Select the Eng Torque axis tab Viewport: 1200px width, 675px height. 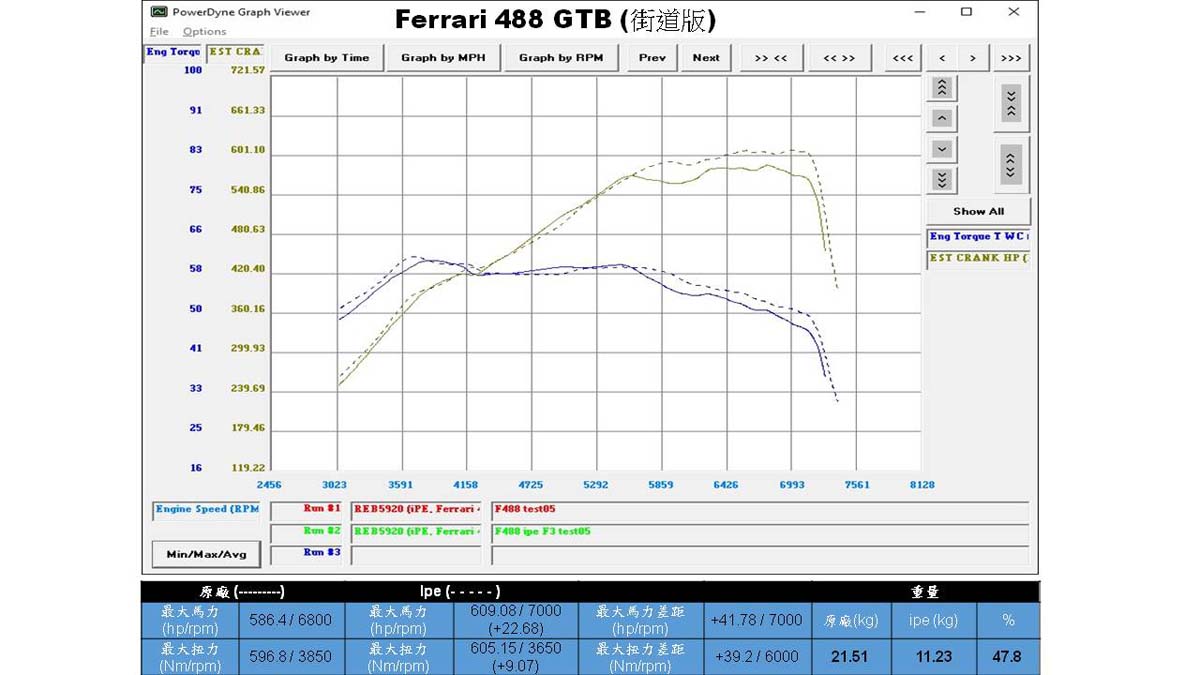(x=174, y=52)
